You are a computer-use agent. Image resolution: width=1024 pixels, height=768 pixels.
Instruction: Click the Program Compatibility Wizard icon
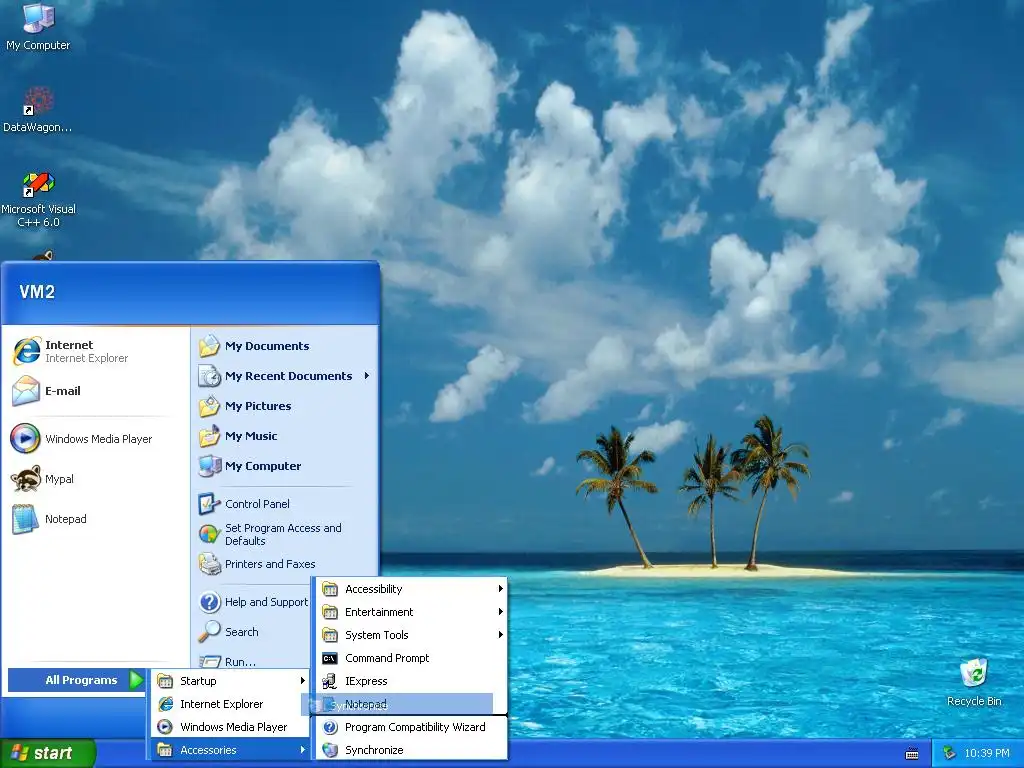coord(330,727)
